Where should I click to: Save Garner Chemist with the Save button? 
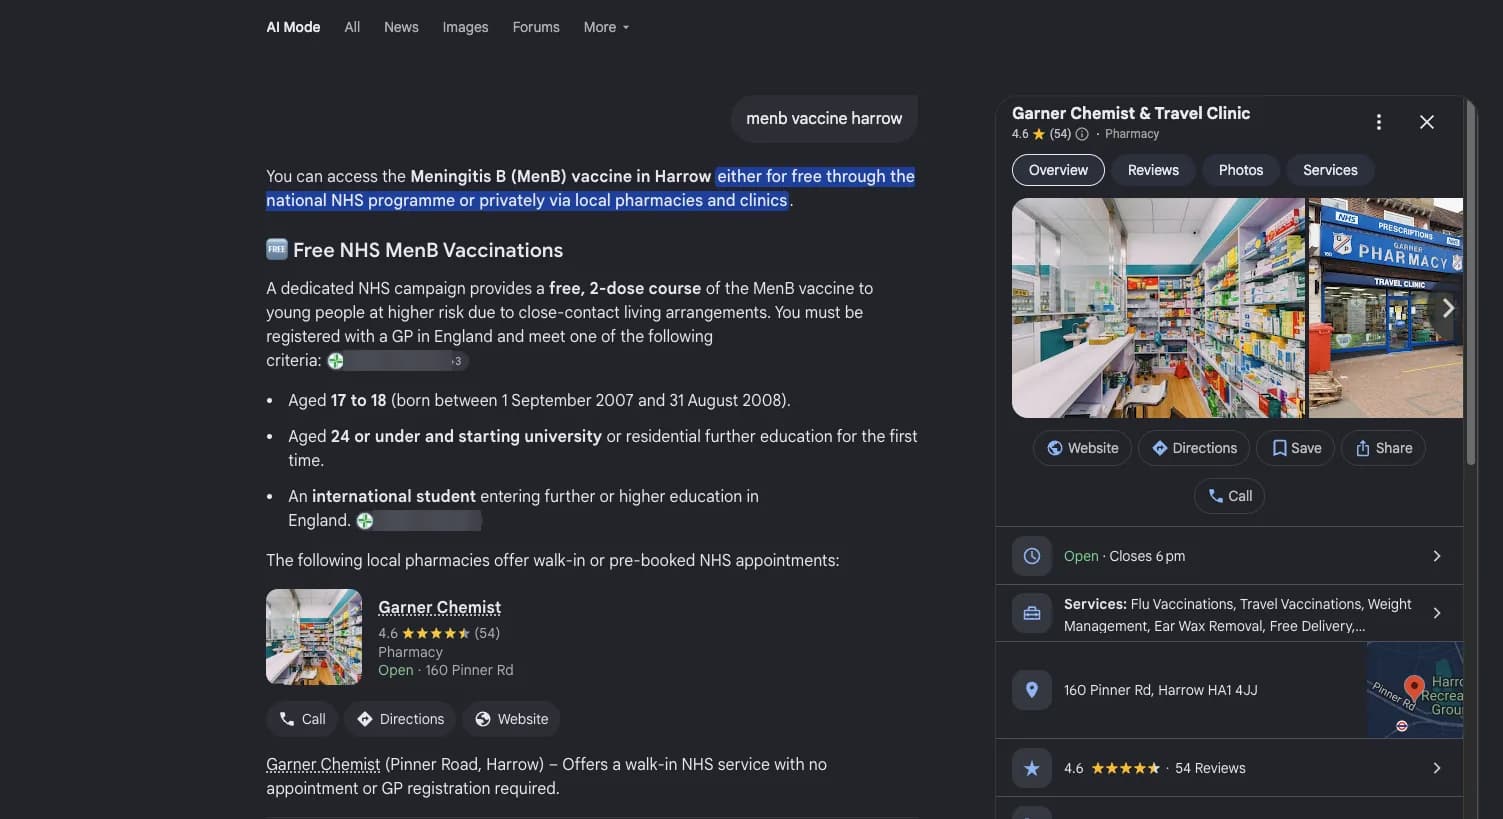[1296, 448]
